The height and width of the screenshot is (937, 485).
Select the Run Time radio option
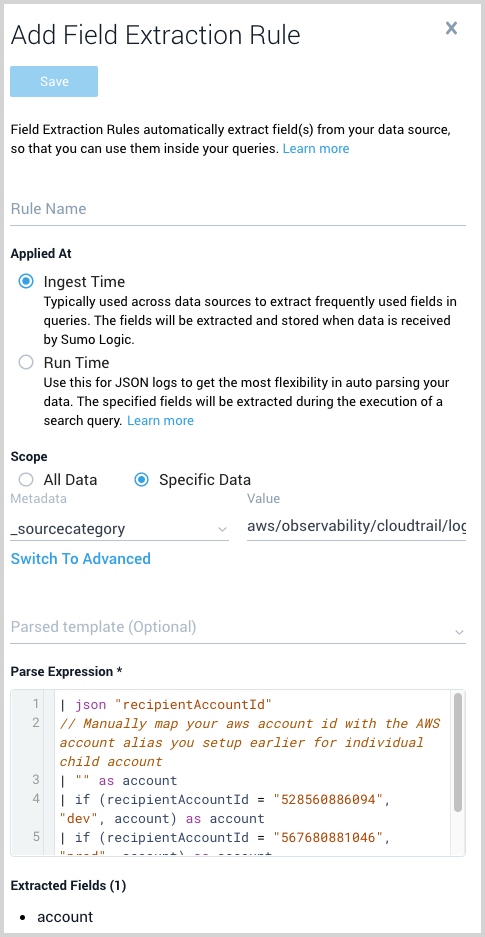[x=26, y=362]
